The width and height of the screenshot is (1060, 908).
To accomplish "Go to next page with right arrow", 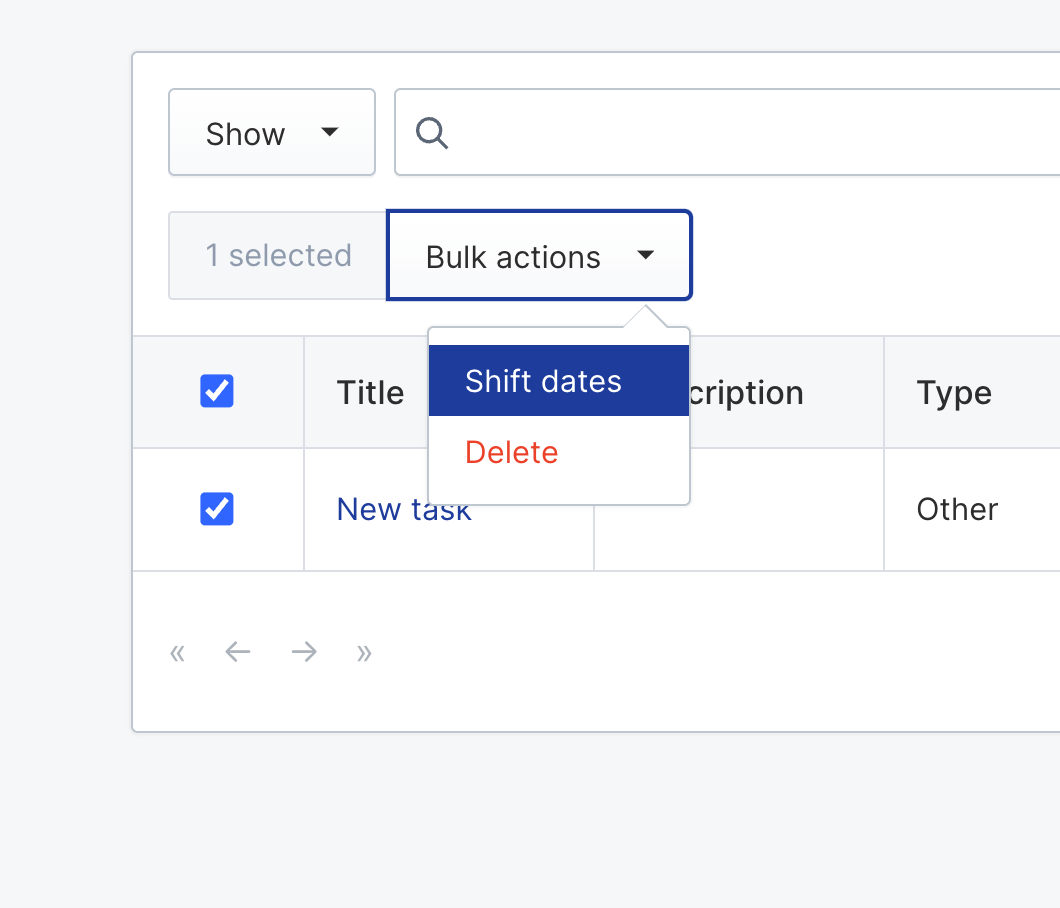I will (304, 652).
